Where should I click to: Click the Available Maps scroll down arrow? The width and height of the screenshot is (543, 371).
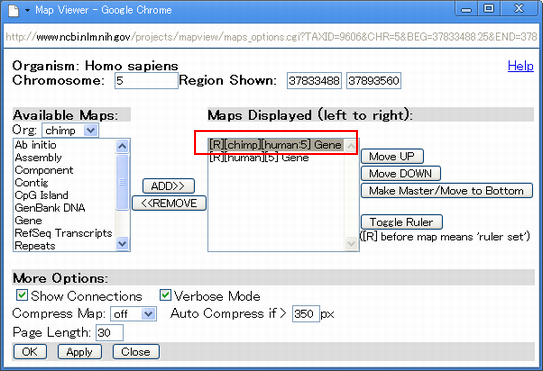[x=122, y=244]
